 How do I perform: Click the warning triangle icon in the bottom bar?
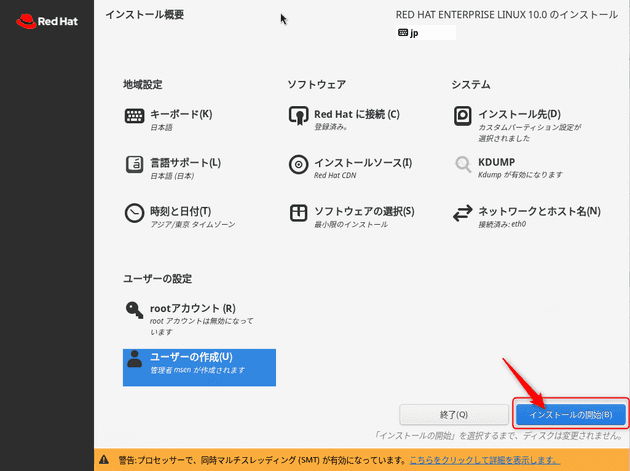tap(104, 459)
